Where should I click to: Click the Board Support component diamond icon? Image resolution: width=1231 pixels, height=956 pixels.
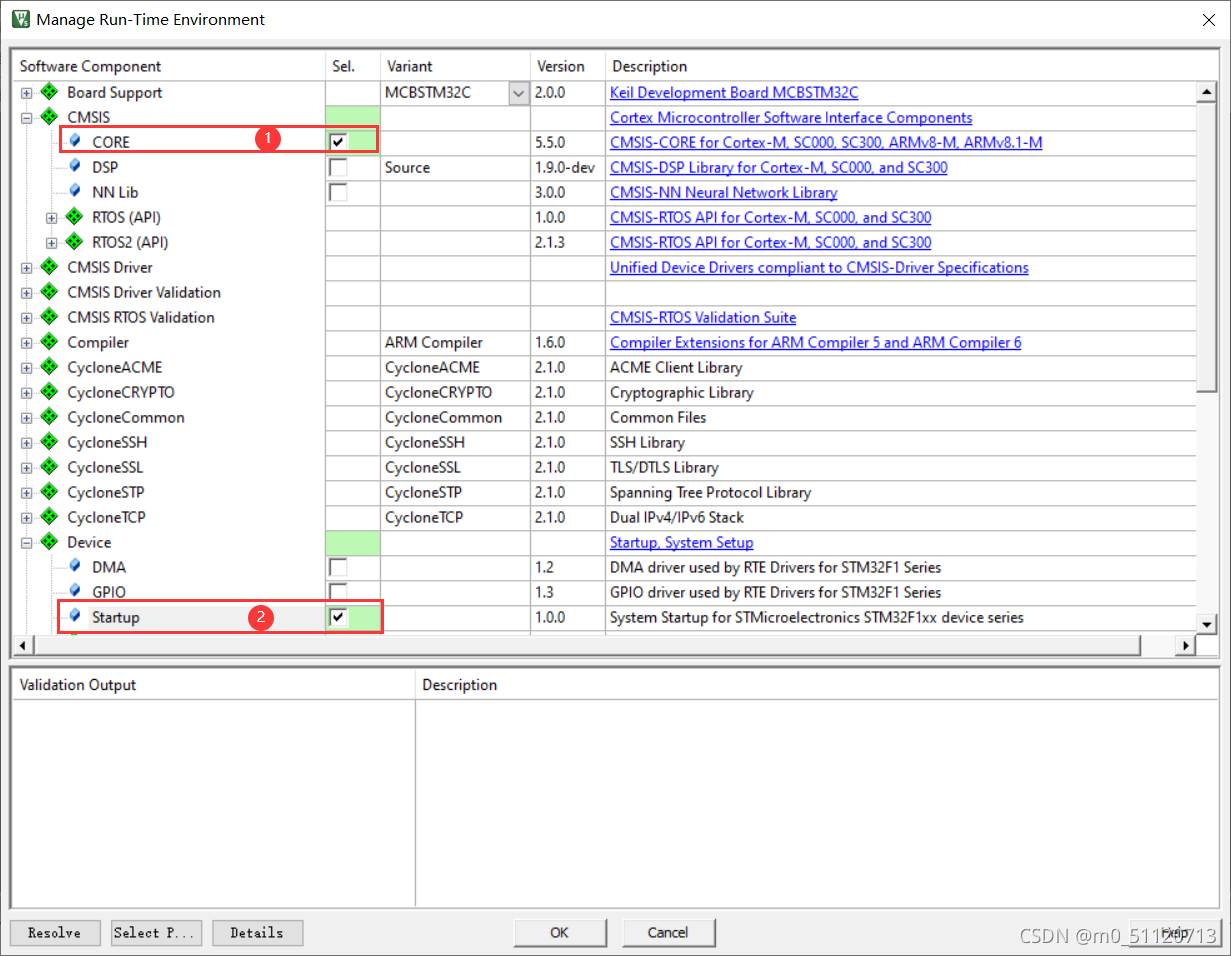point(49,92)
